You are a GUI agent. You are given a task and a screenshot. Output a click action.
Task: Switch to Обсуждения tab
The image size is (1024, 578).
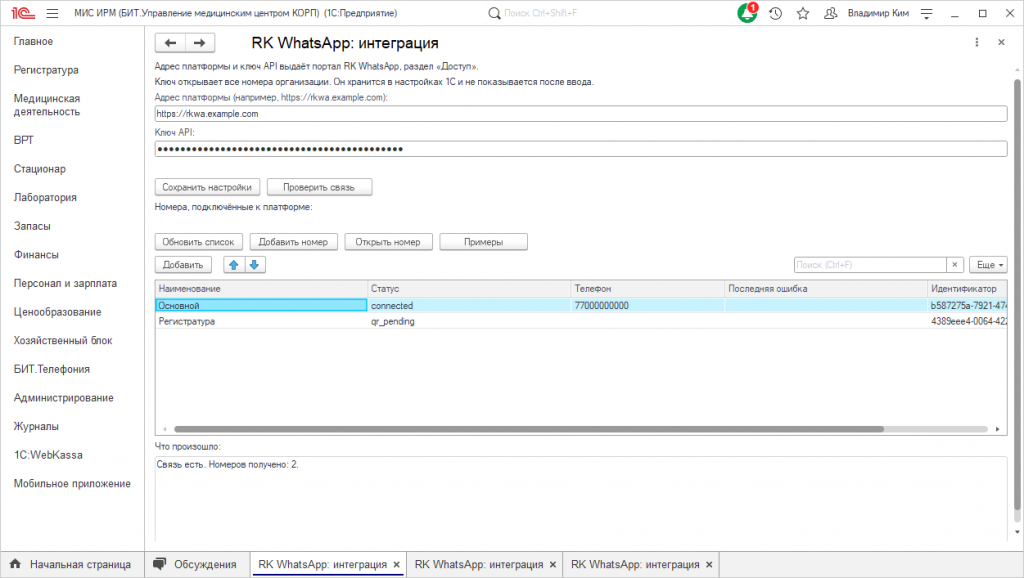pos(195,564)
